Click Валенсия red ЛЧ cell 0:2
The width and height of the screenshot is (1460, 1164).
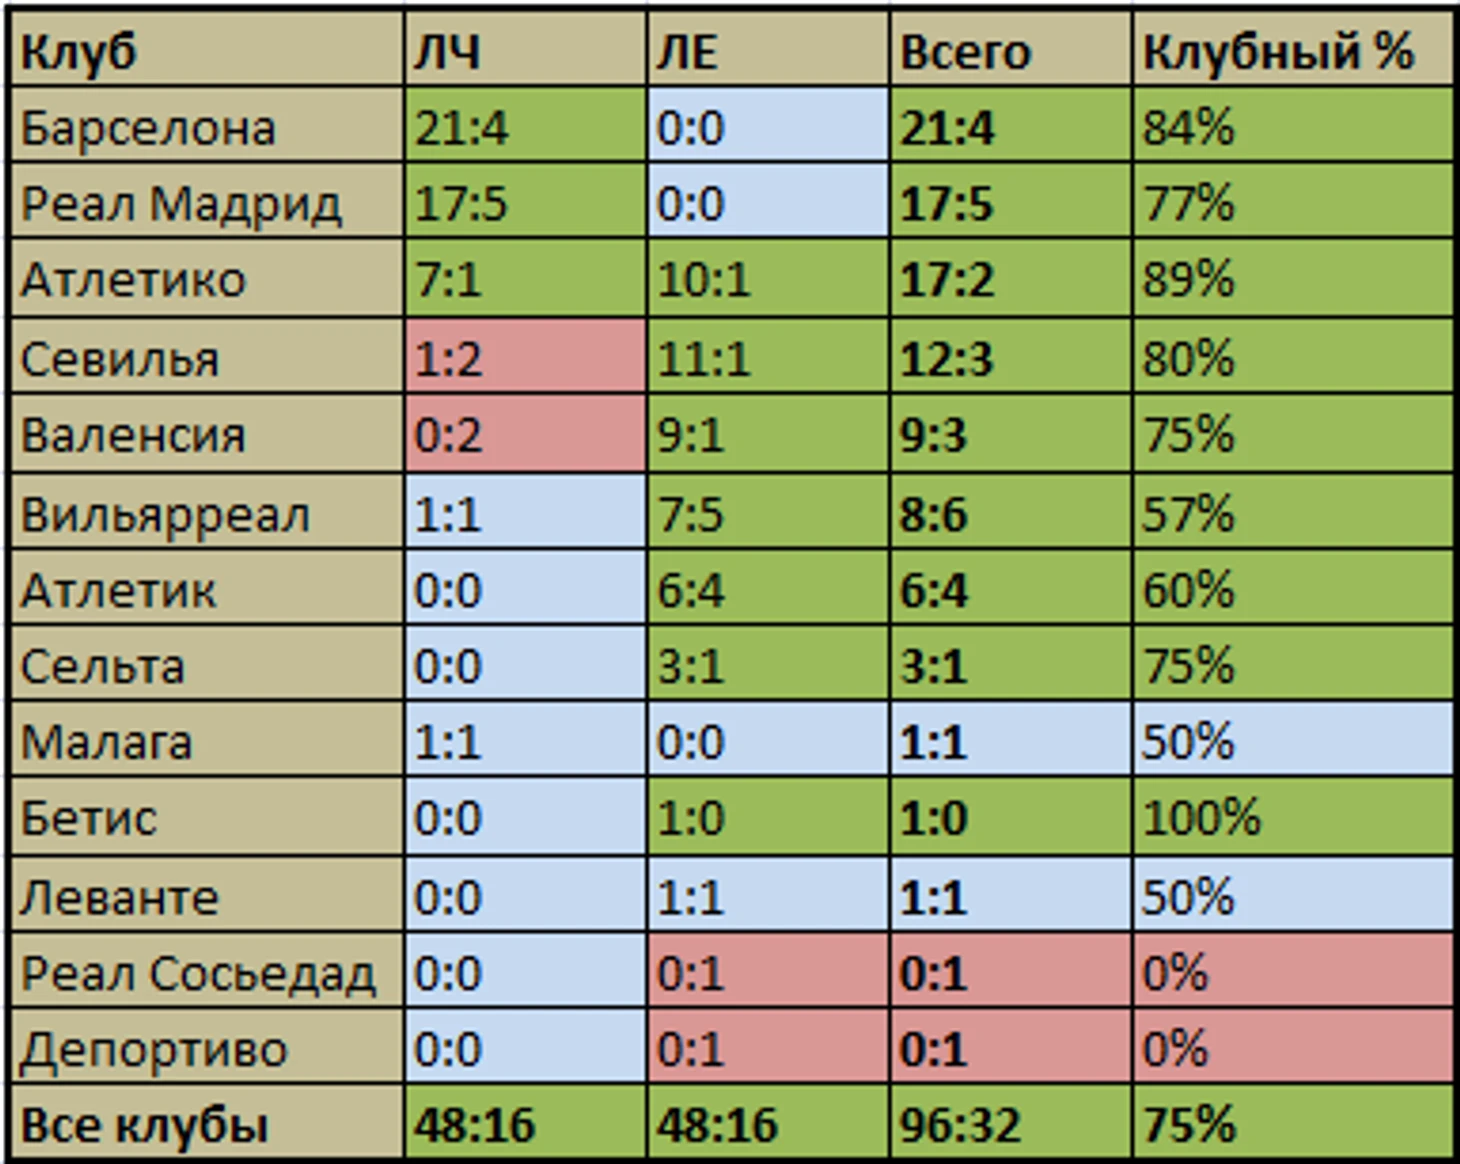[526, 434]
